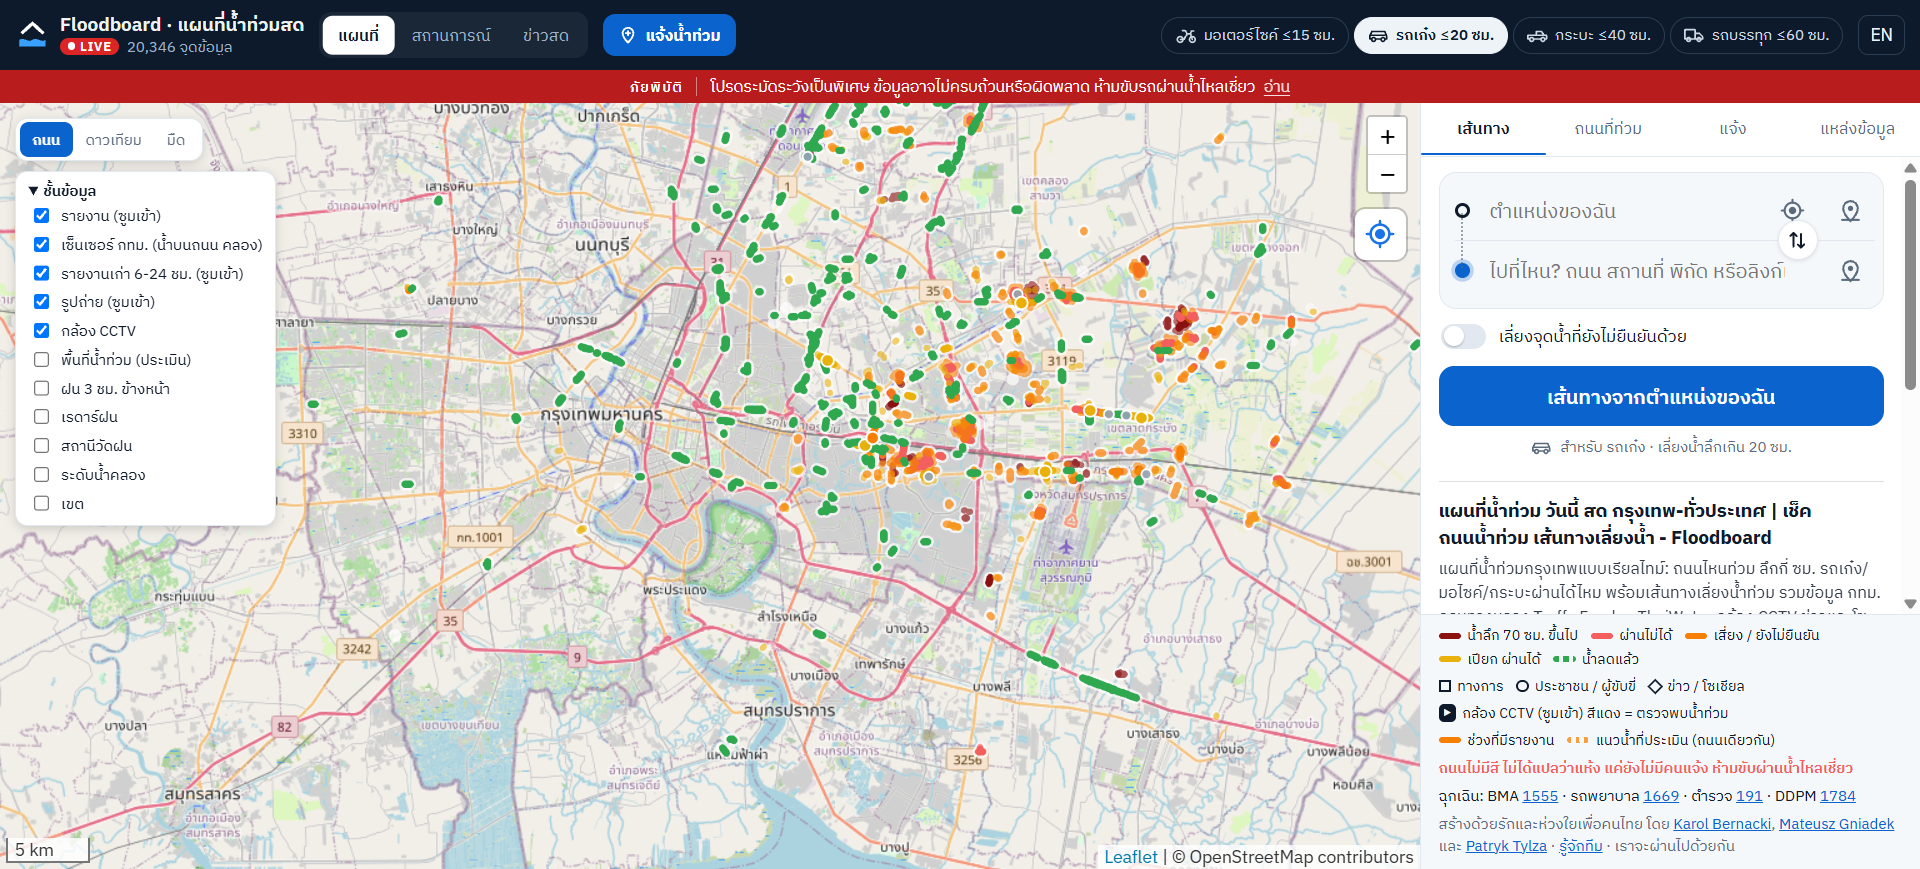The image size is (1920, 869).
Task: Click the side panel scrollbar
Action: click(1910, 285)
